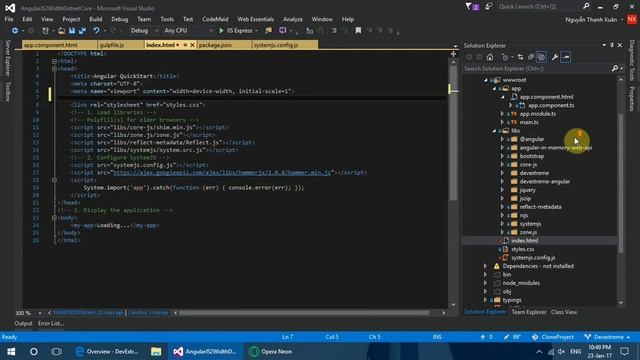Open the Tools menu

(x=167, y=19)
